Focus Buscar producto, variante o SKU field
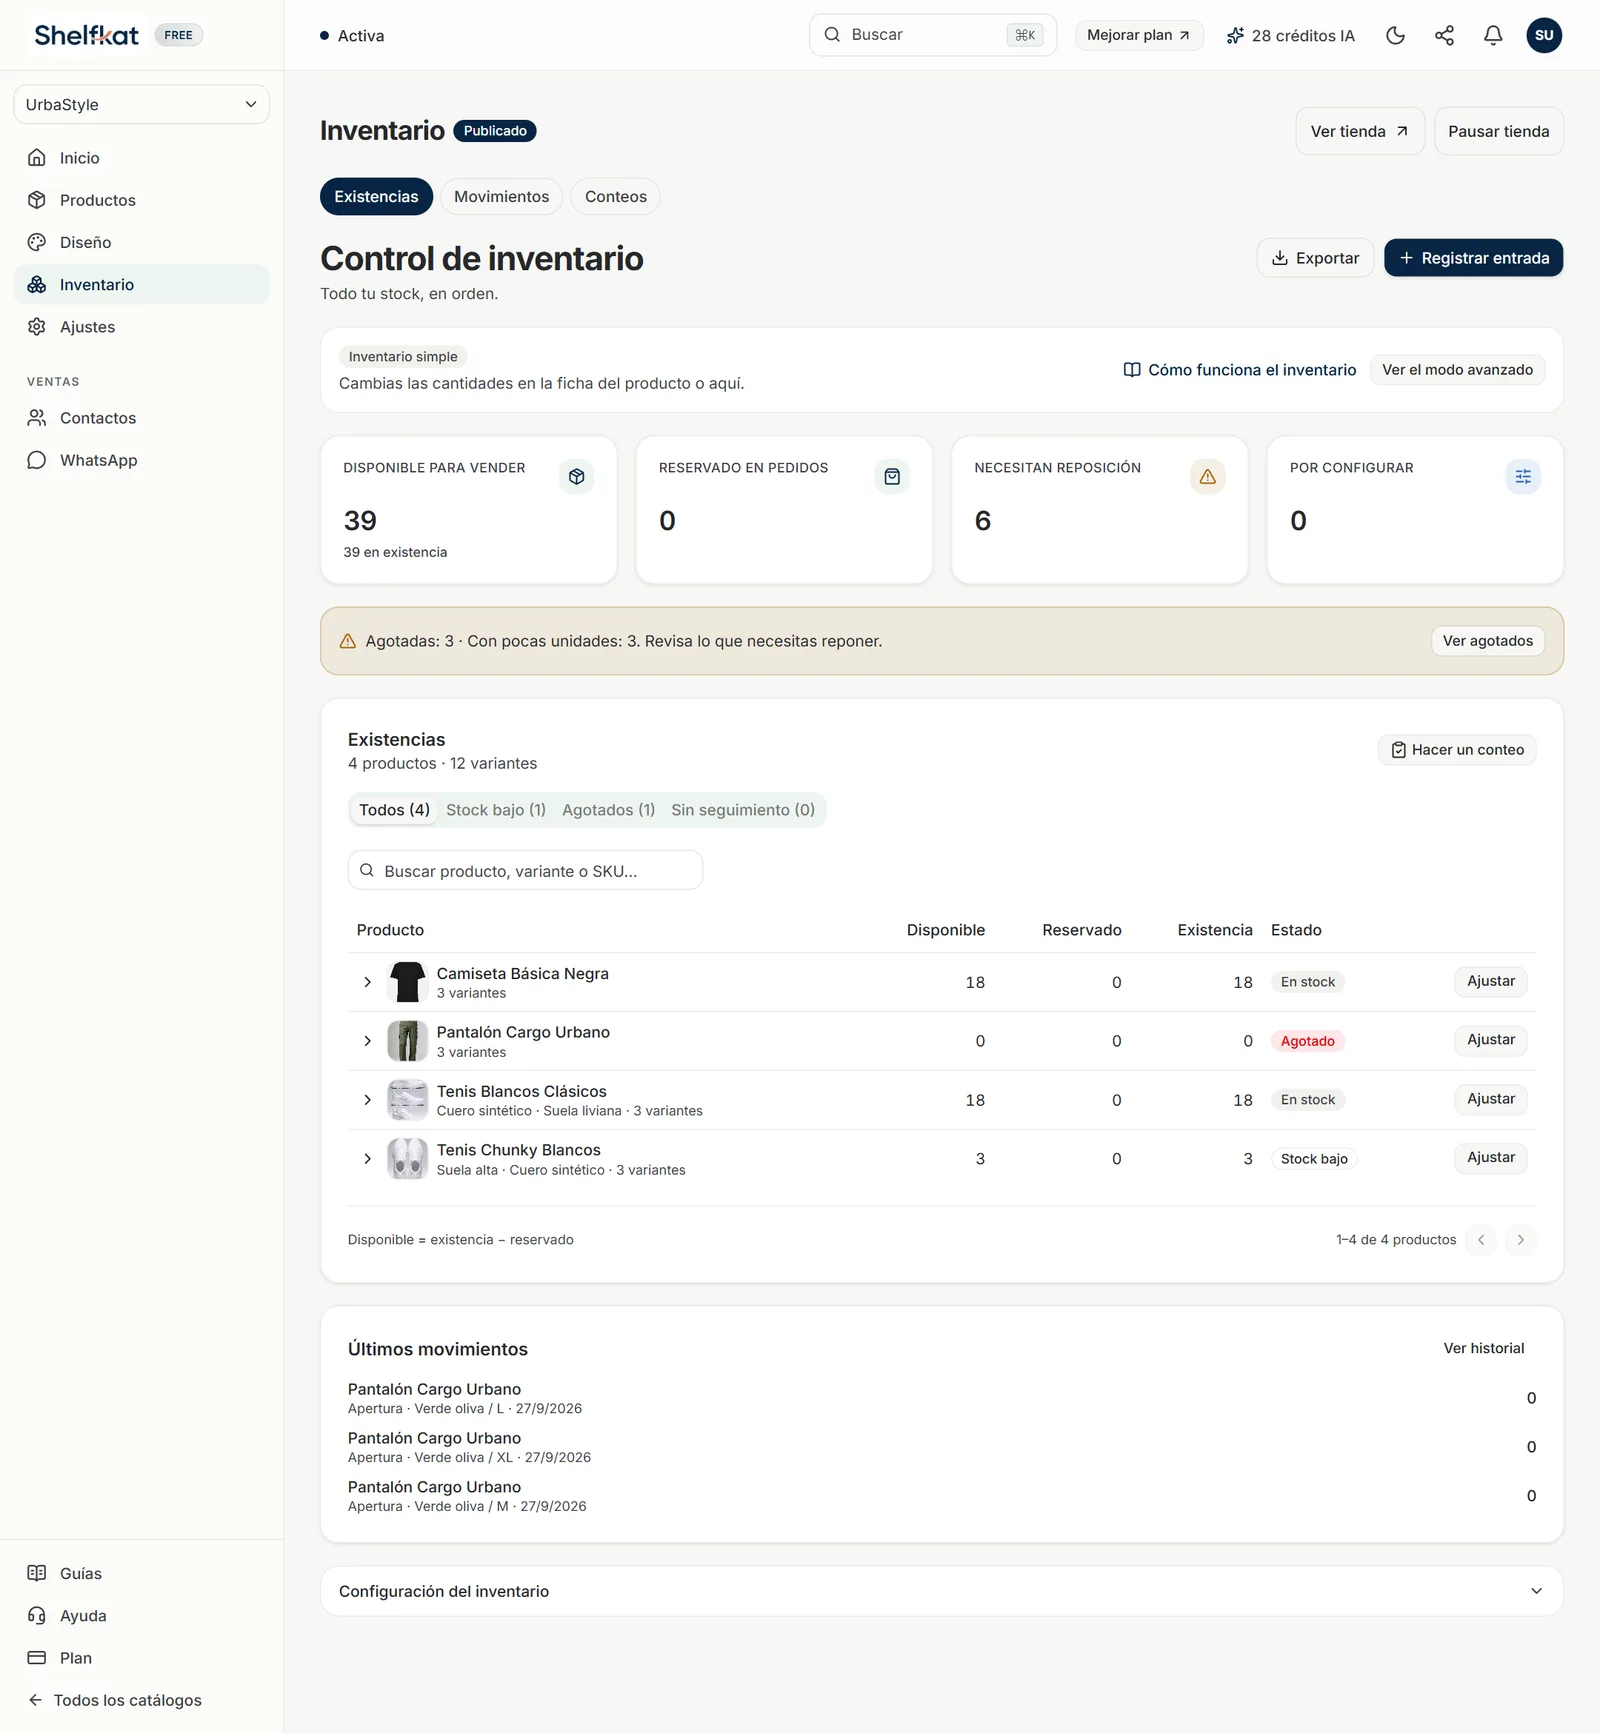The image size is (1600, 1733). [x=525, y=870]
